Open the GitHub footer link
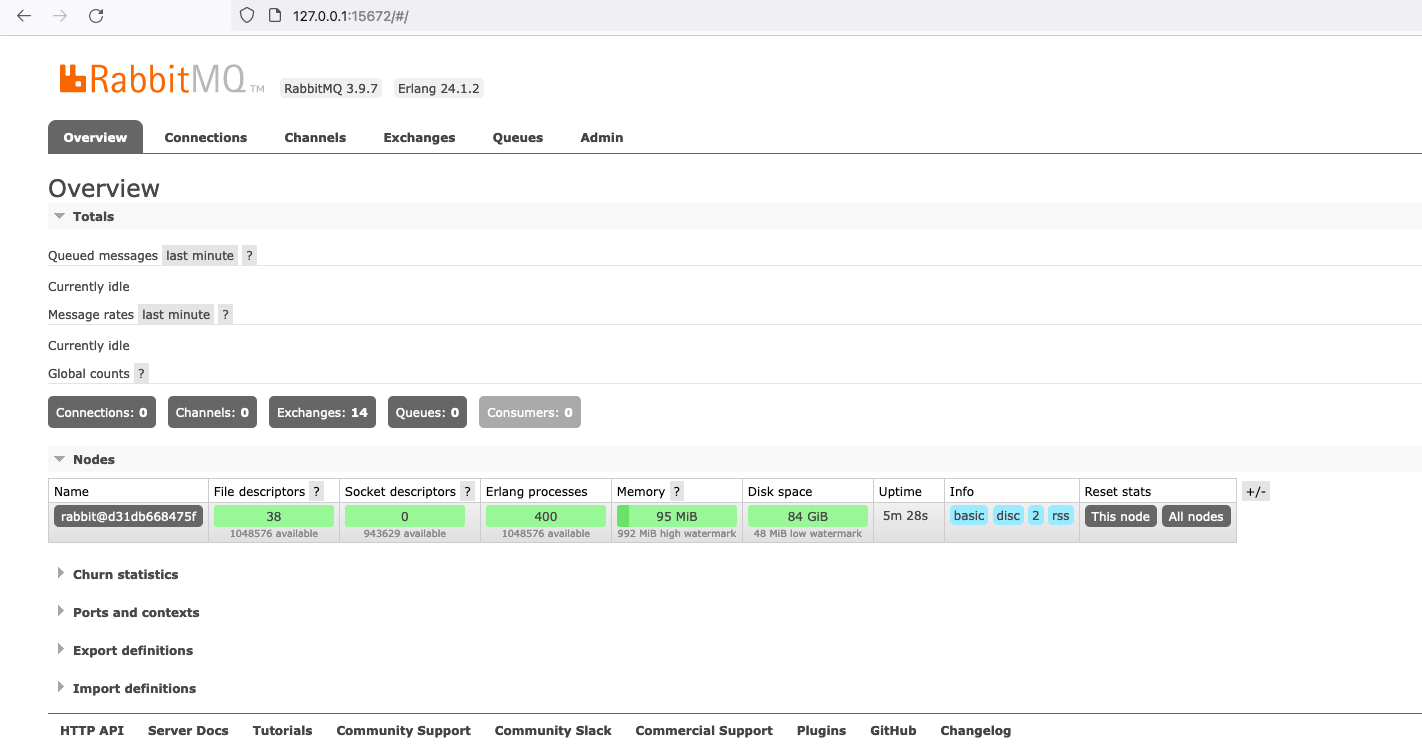Viewport: 1422px width, 746px height. click(894, 730)
